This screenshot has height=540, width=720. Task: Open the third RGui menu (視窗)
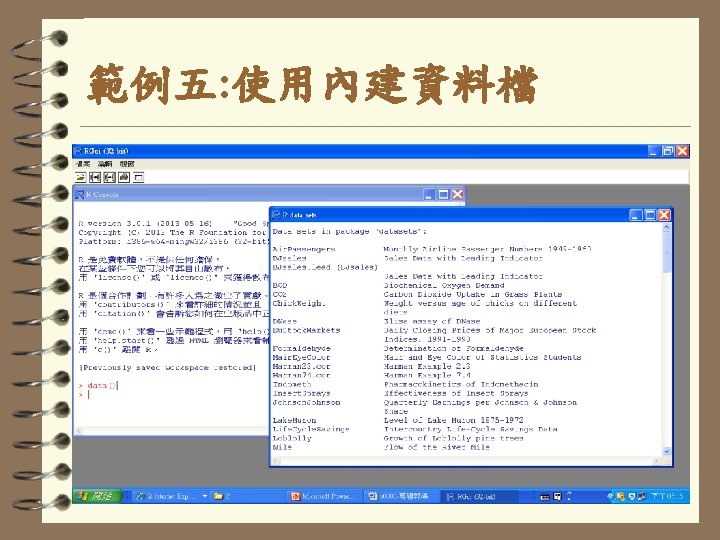[127, 164]
